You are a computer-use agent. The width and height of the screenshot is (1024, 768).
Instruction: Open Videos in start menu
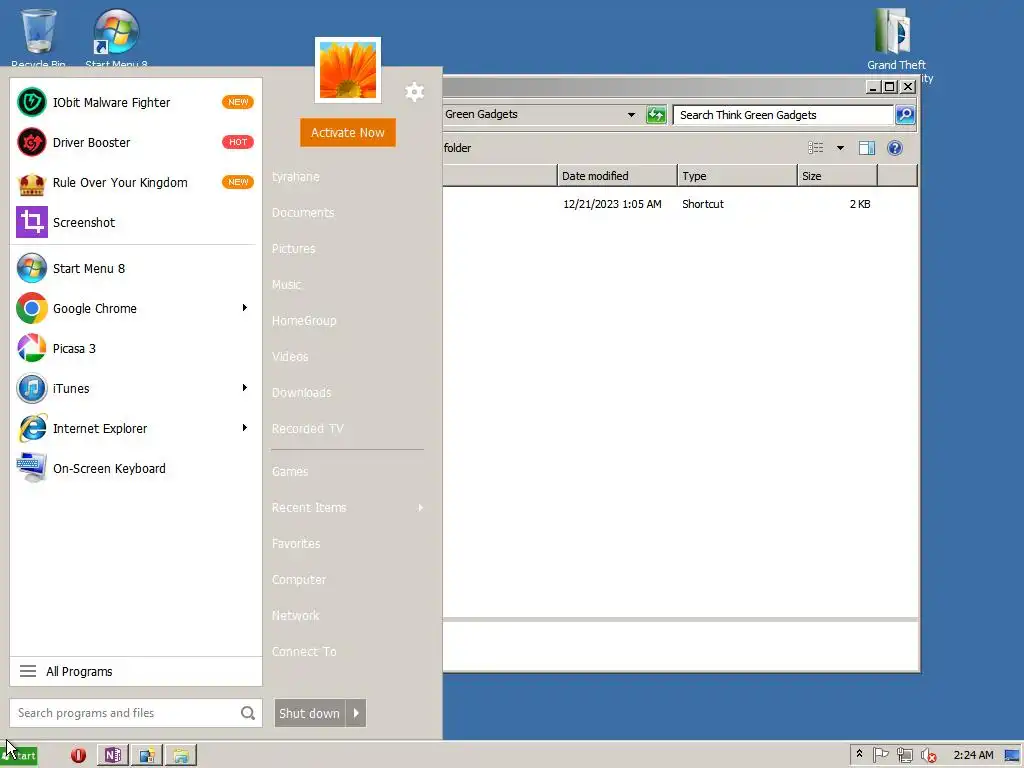pyautogui.click(x=290, y=357)
